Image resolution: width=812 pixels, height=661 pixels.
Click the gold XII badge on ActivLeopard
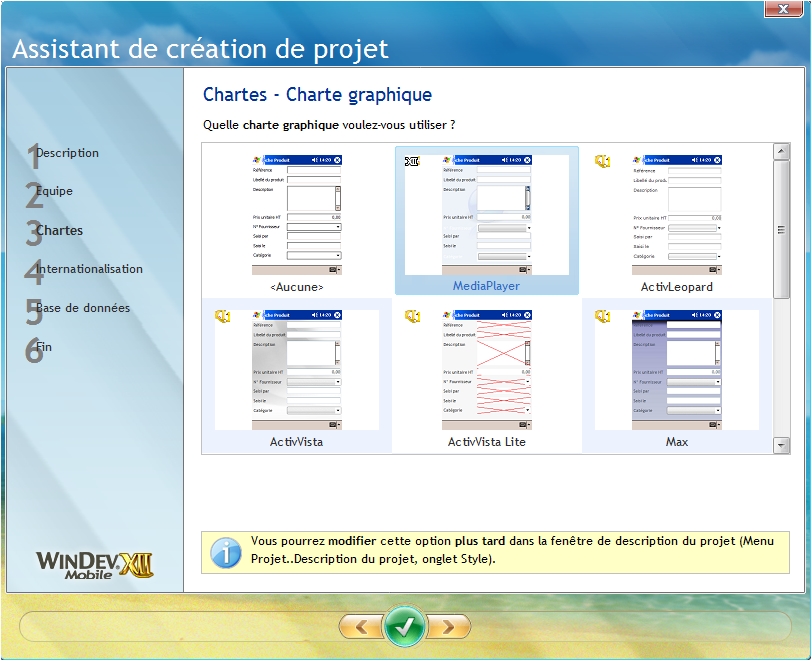[602, 161]
